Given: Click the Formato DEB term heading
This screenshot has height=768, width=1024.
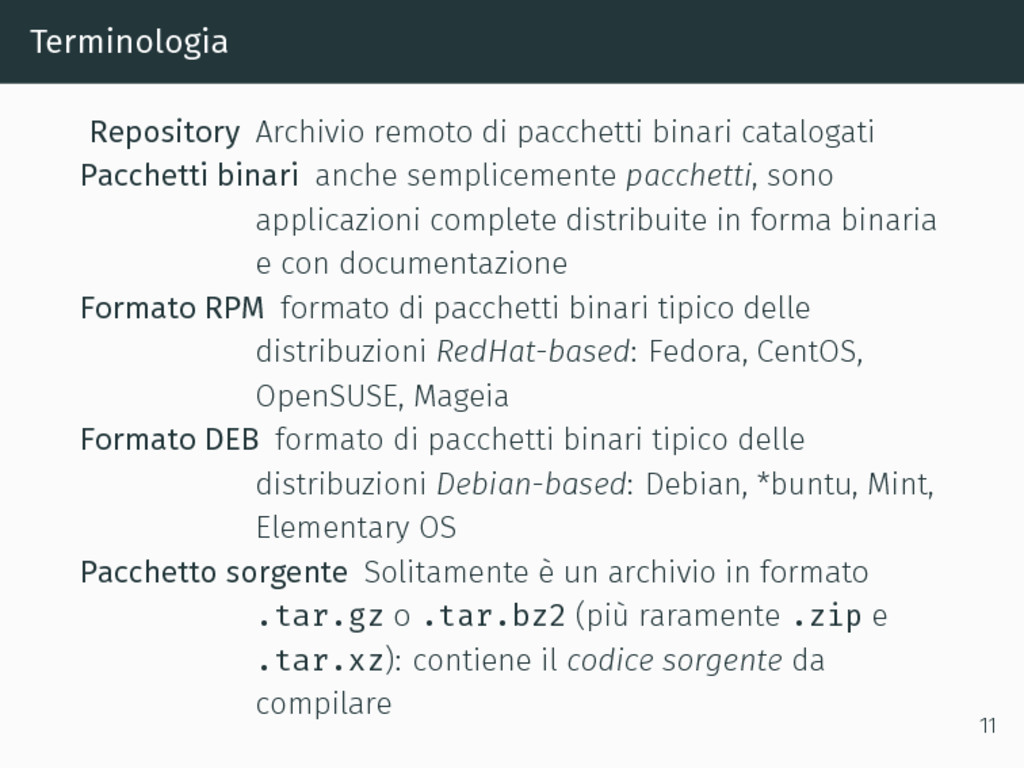Looking at the screenshot, I should click(x=170, y=440).
